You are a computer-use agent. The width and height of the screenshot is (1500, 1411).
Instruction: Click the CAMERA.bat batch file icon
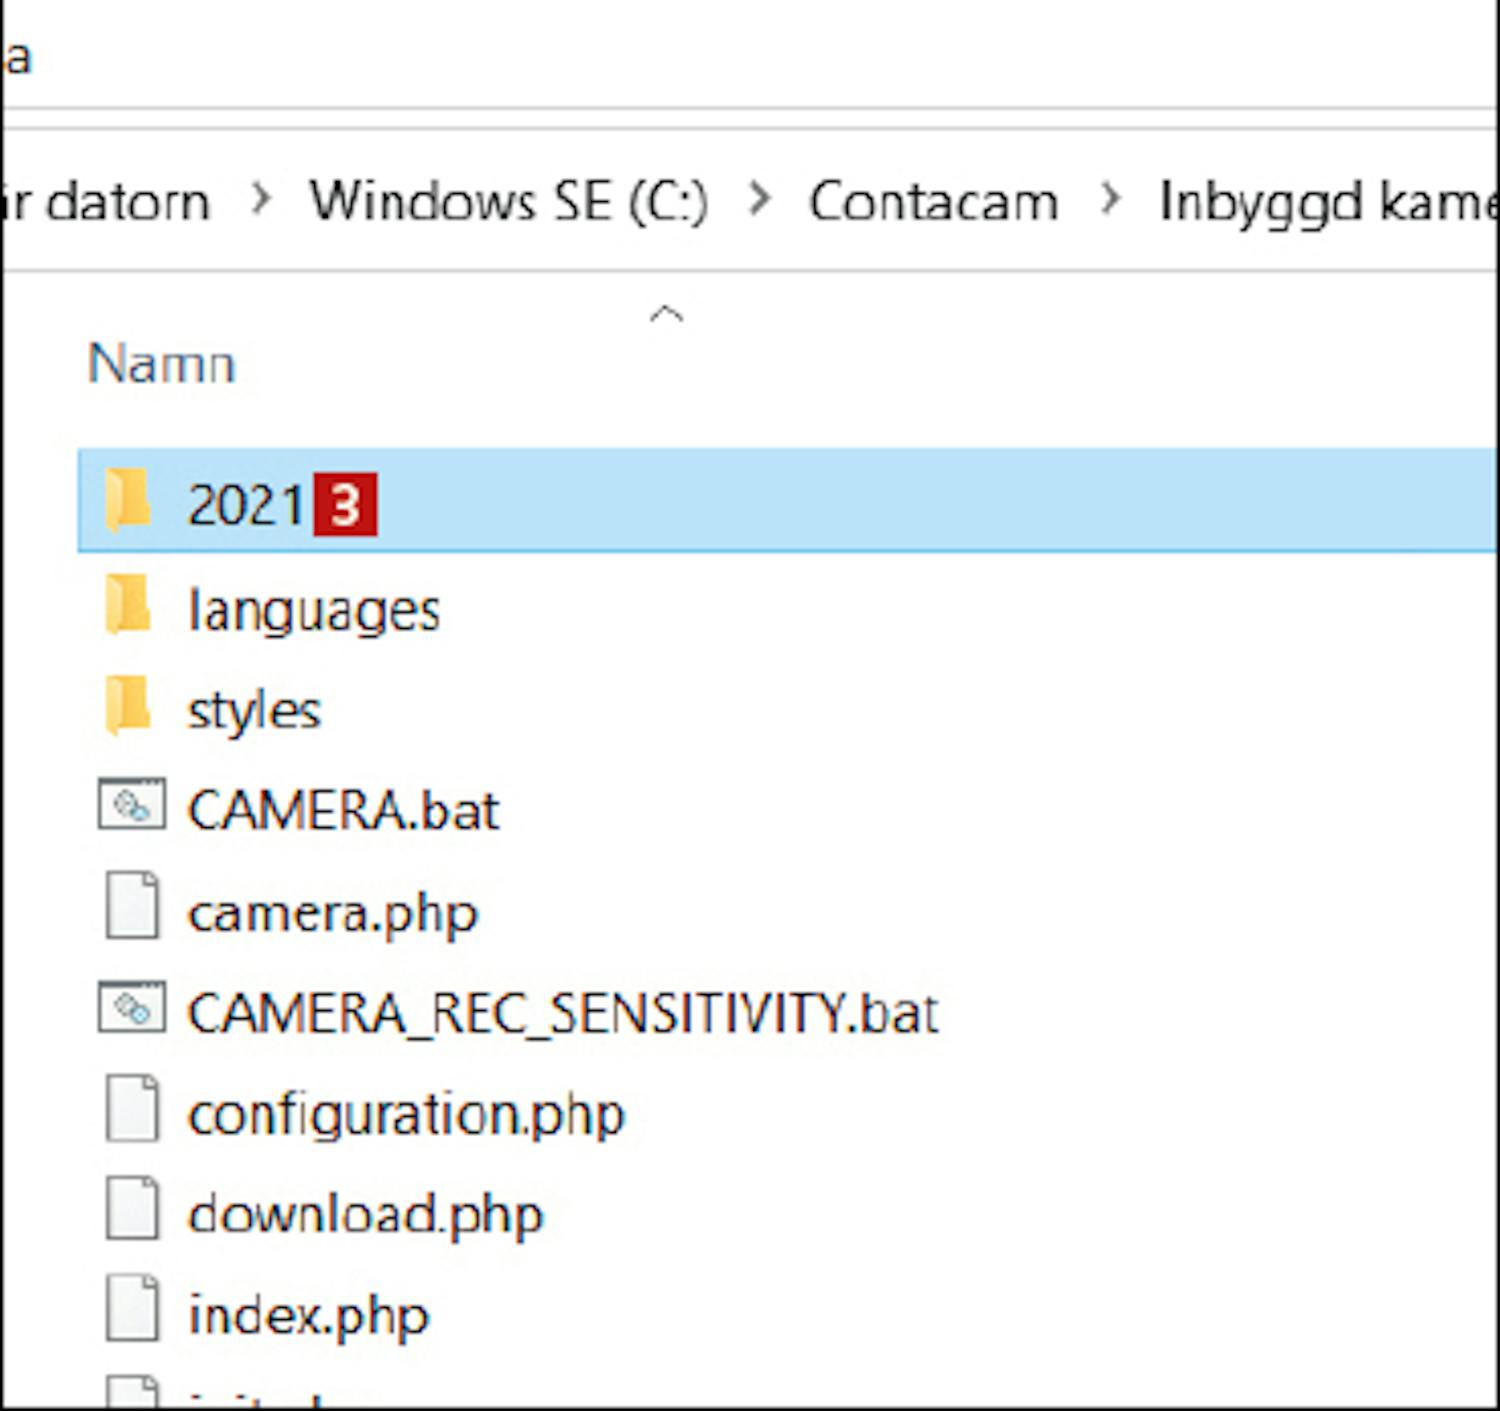131,805
